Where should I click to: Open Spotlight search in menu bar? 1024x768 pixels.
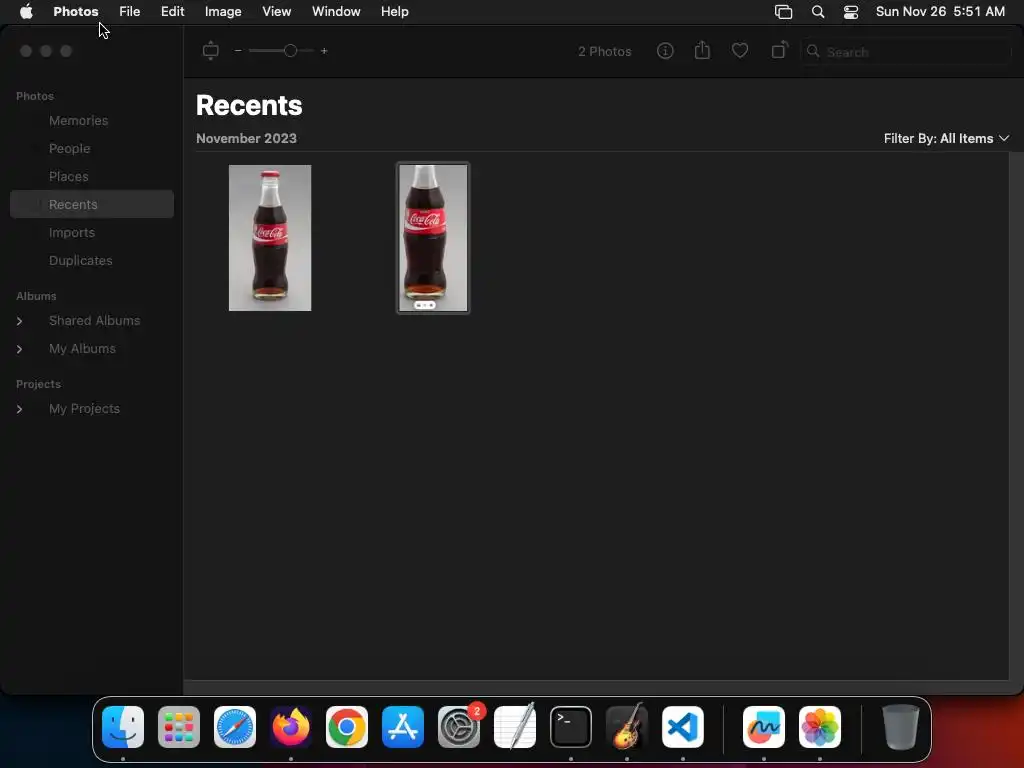coord(818,12)
